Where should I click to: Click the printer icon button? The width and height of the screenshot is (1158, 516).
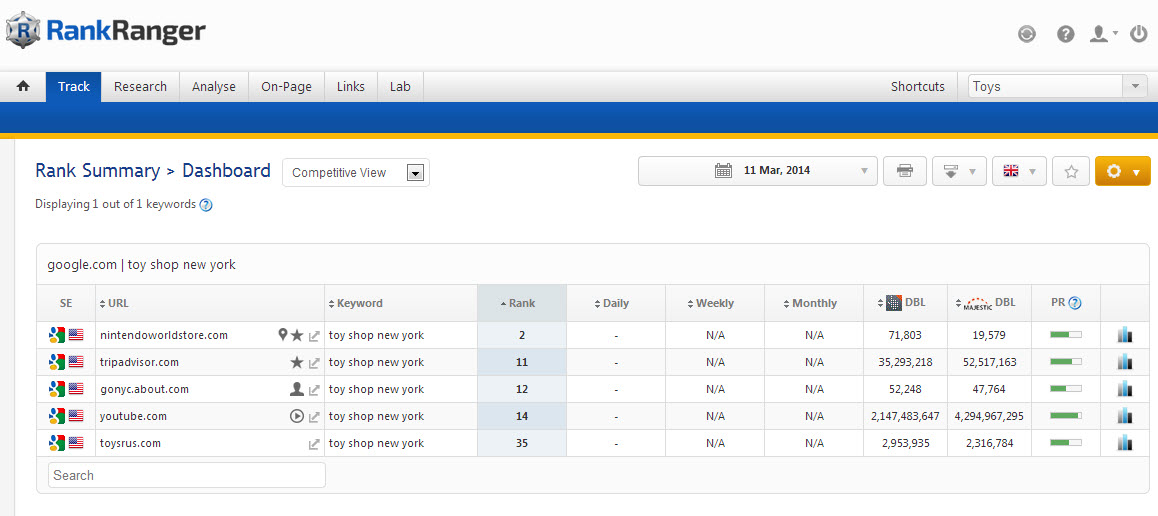(x=905, y=171)
